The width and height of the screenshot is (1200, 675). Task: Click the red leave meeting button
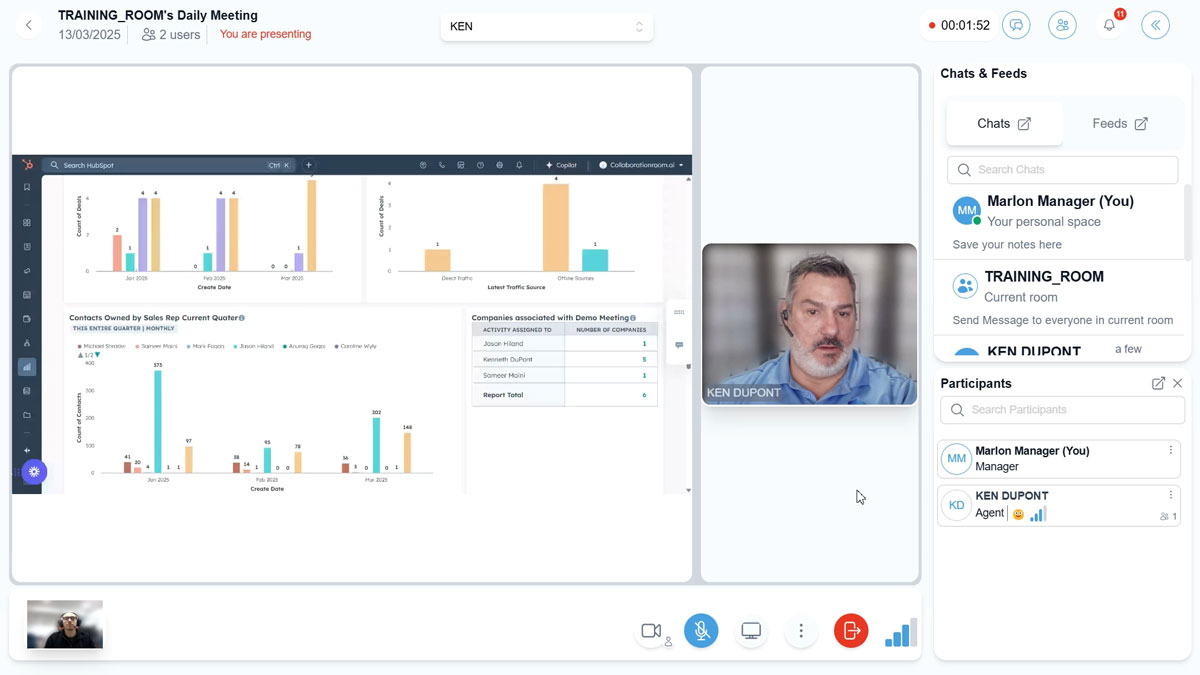point(851,630)
